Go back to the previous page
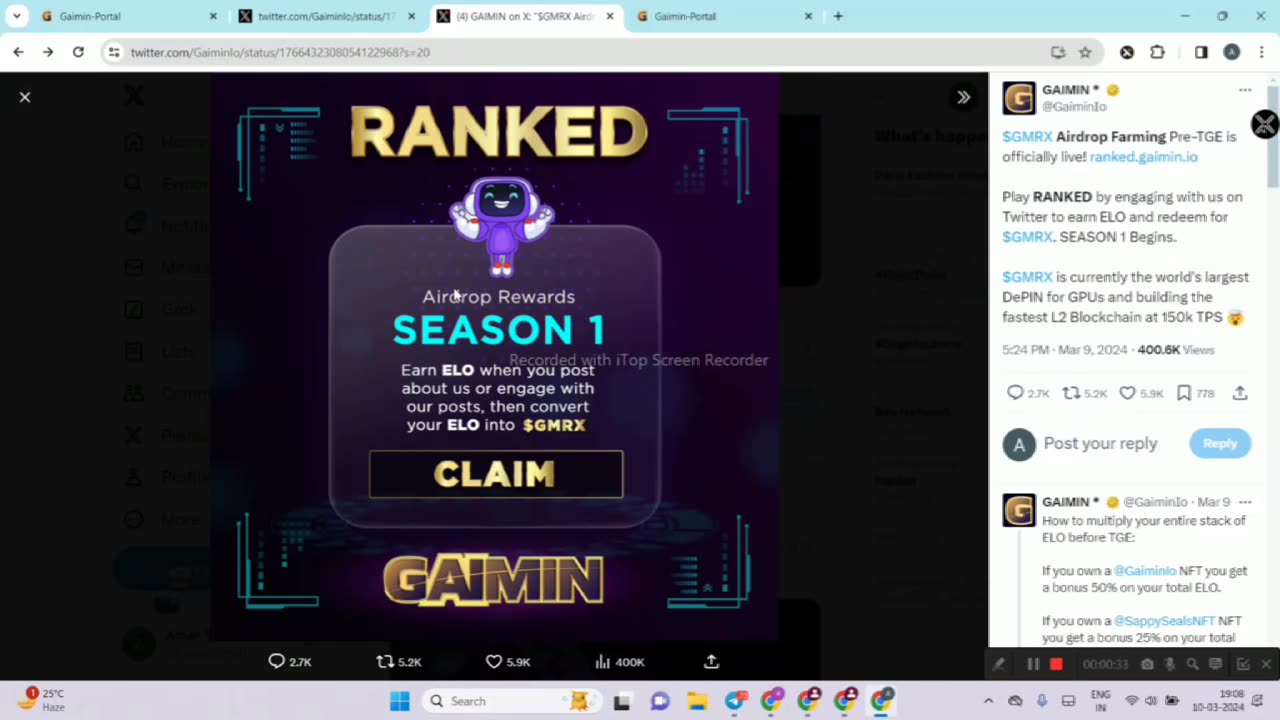Screen dimensions: 1280x720 point(18,52)
